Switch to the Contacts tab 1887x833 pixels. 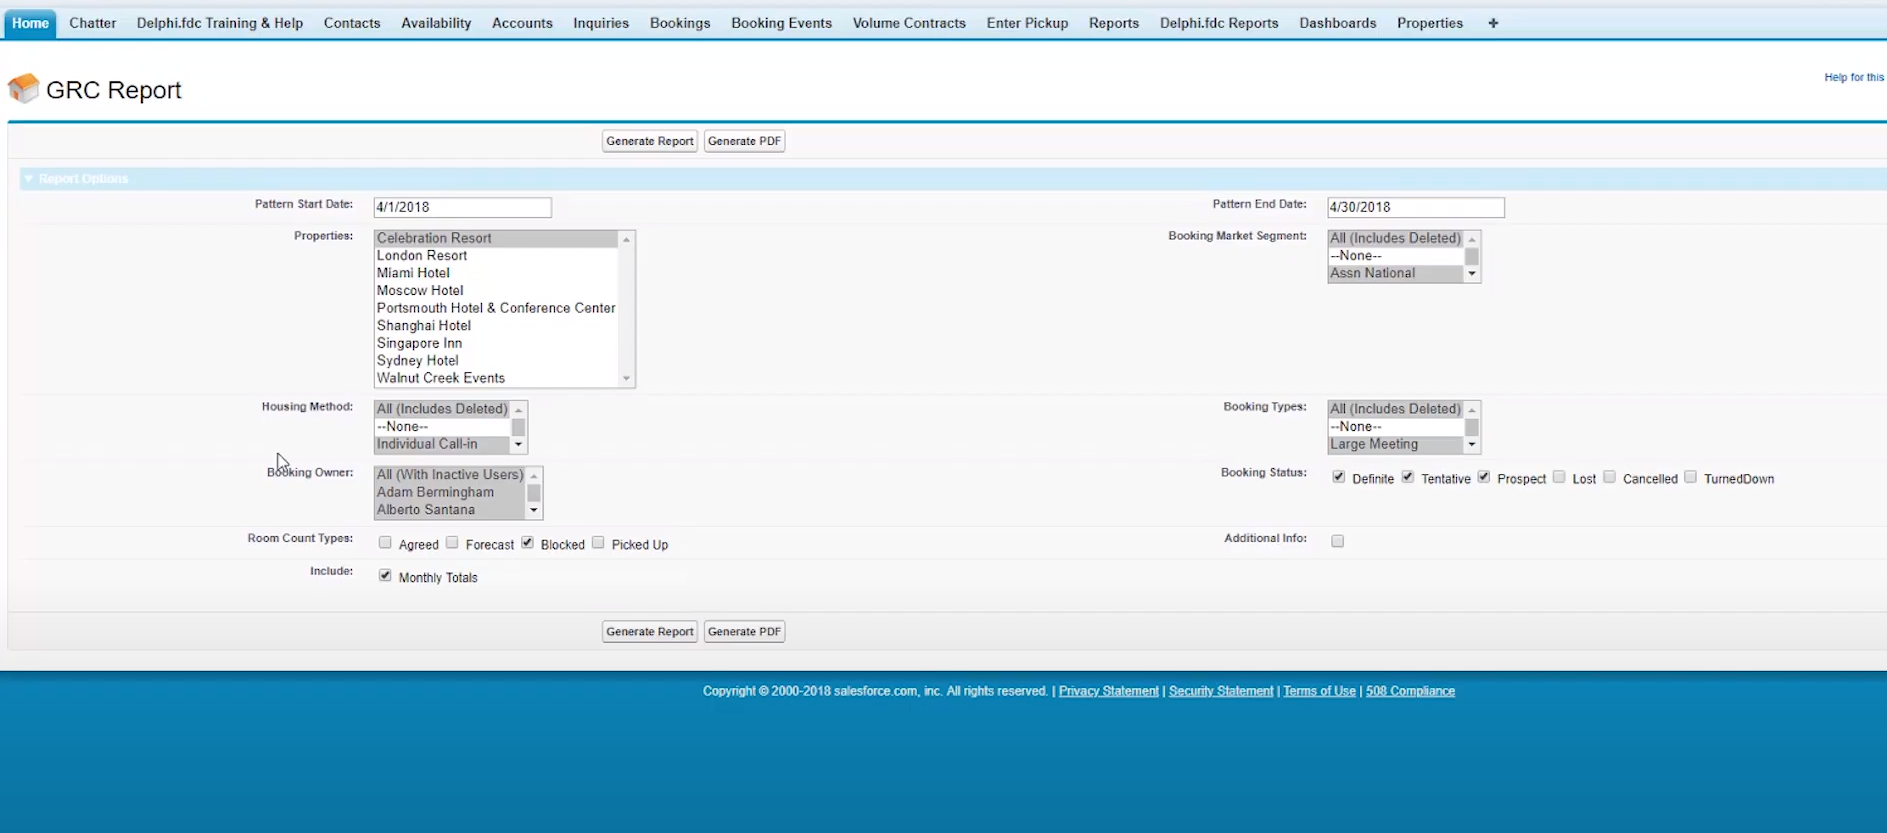coord(352,23)
